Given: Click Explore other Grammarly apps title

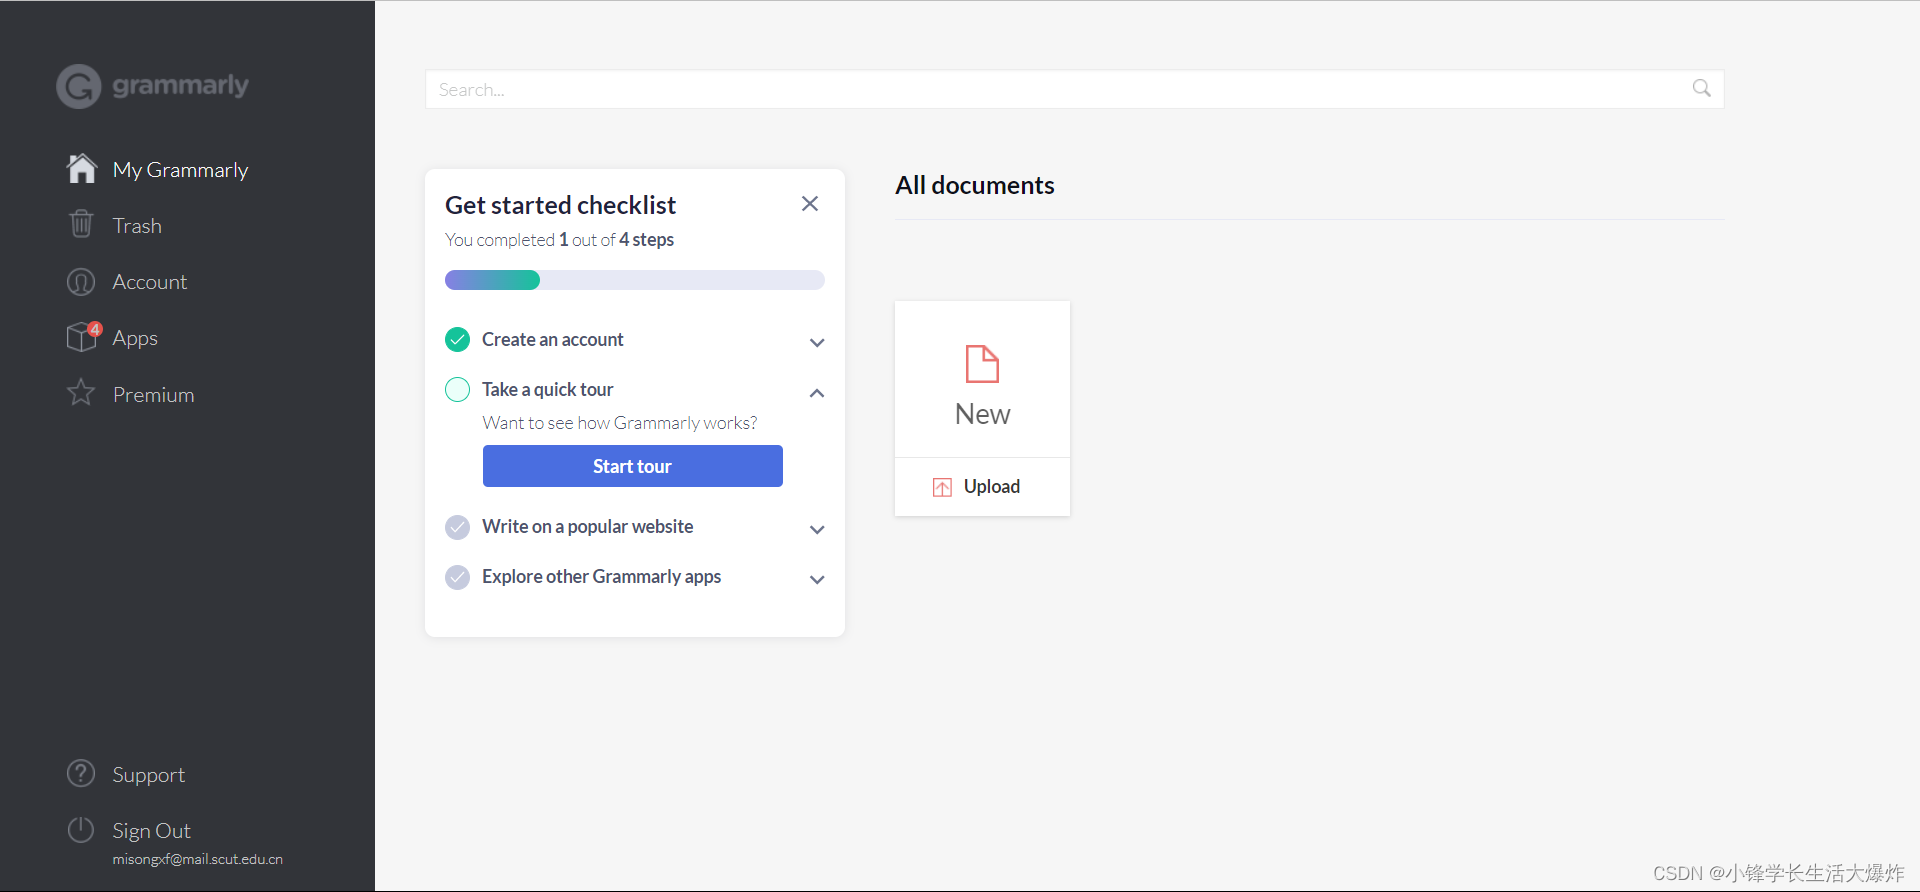Looking at the screenshot, I should (x=602, y=577).
